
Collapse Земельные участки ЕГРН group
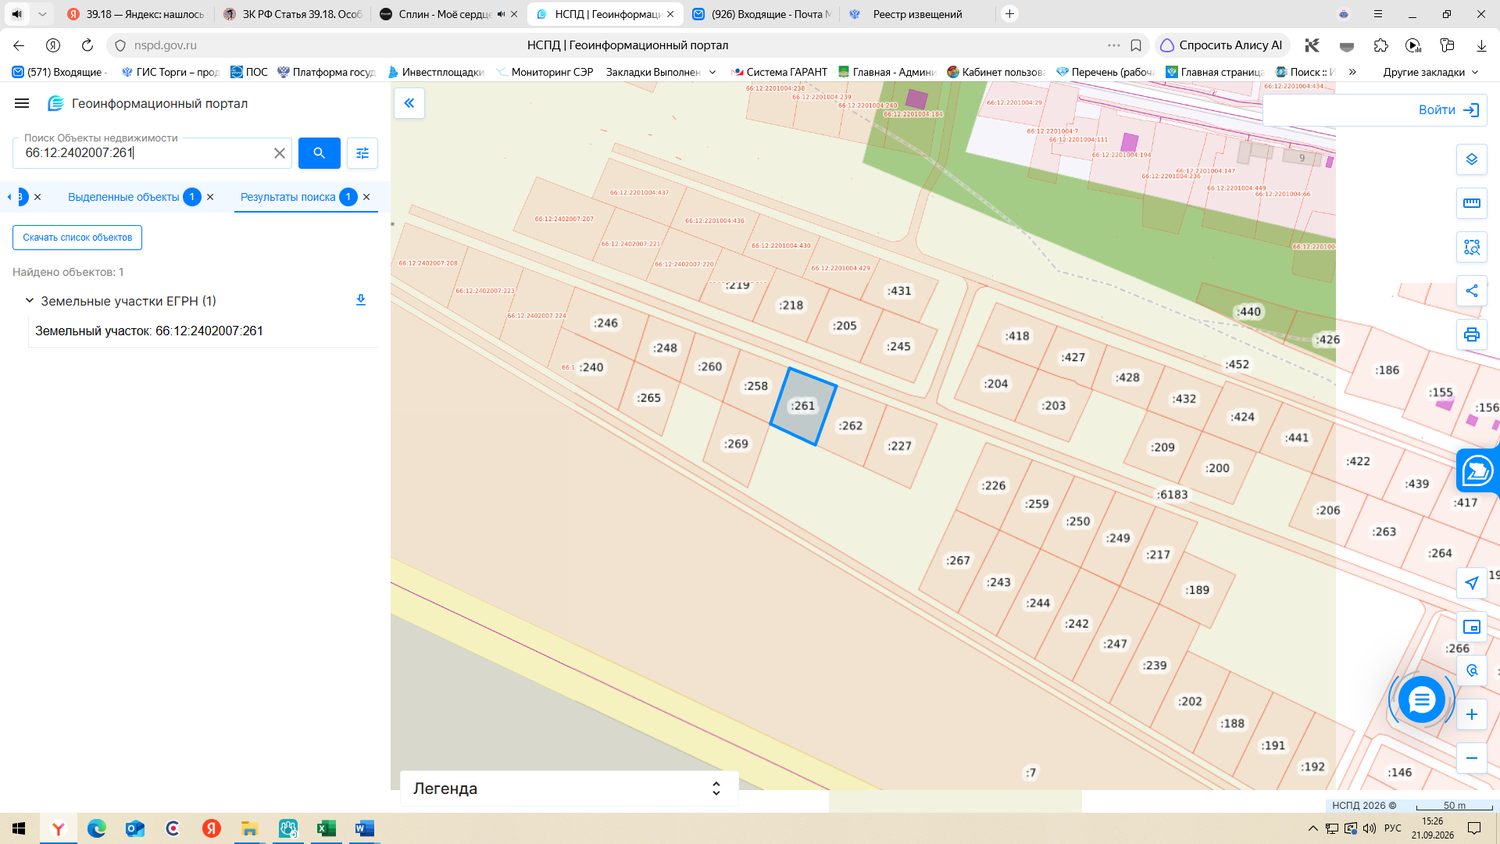click(30, 300)
